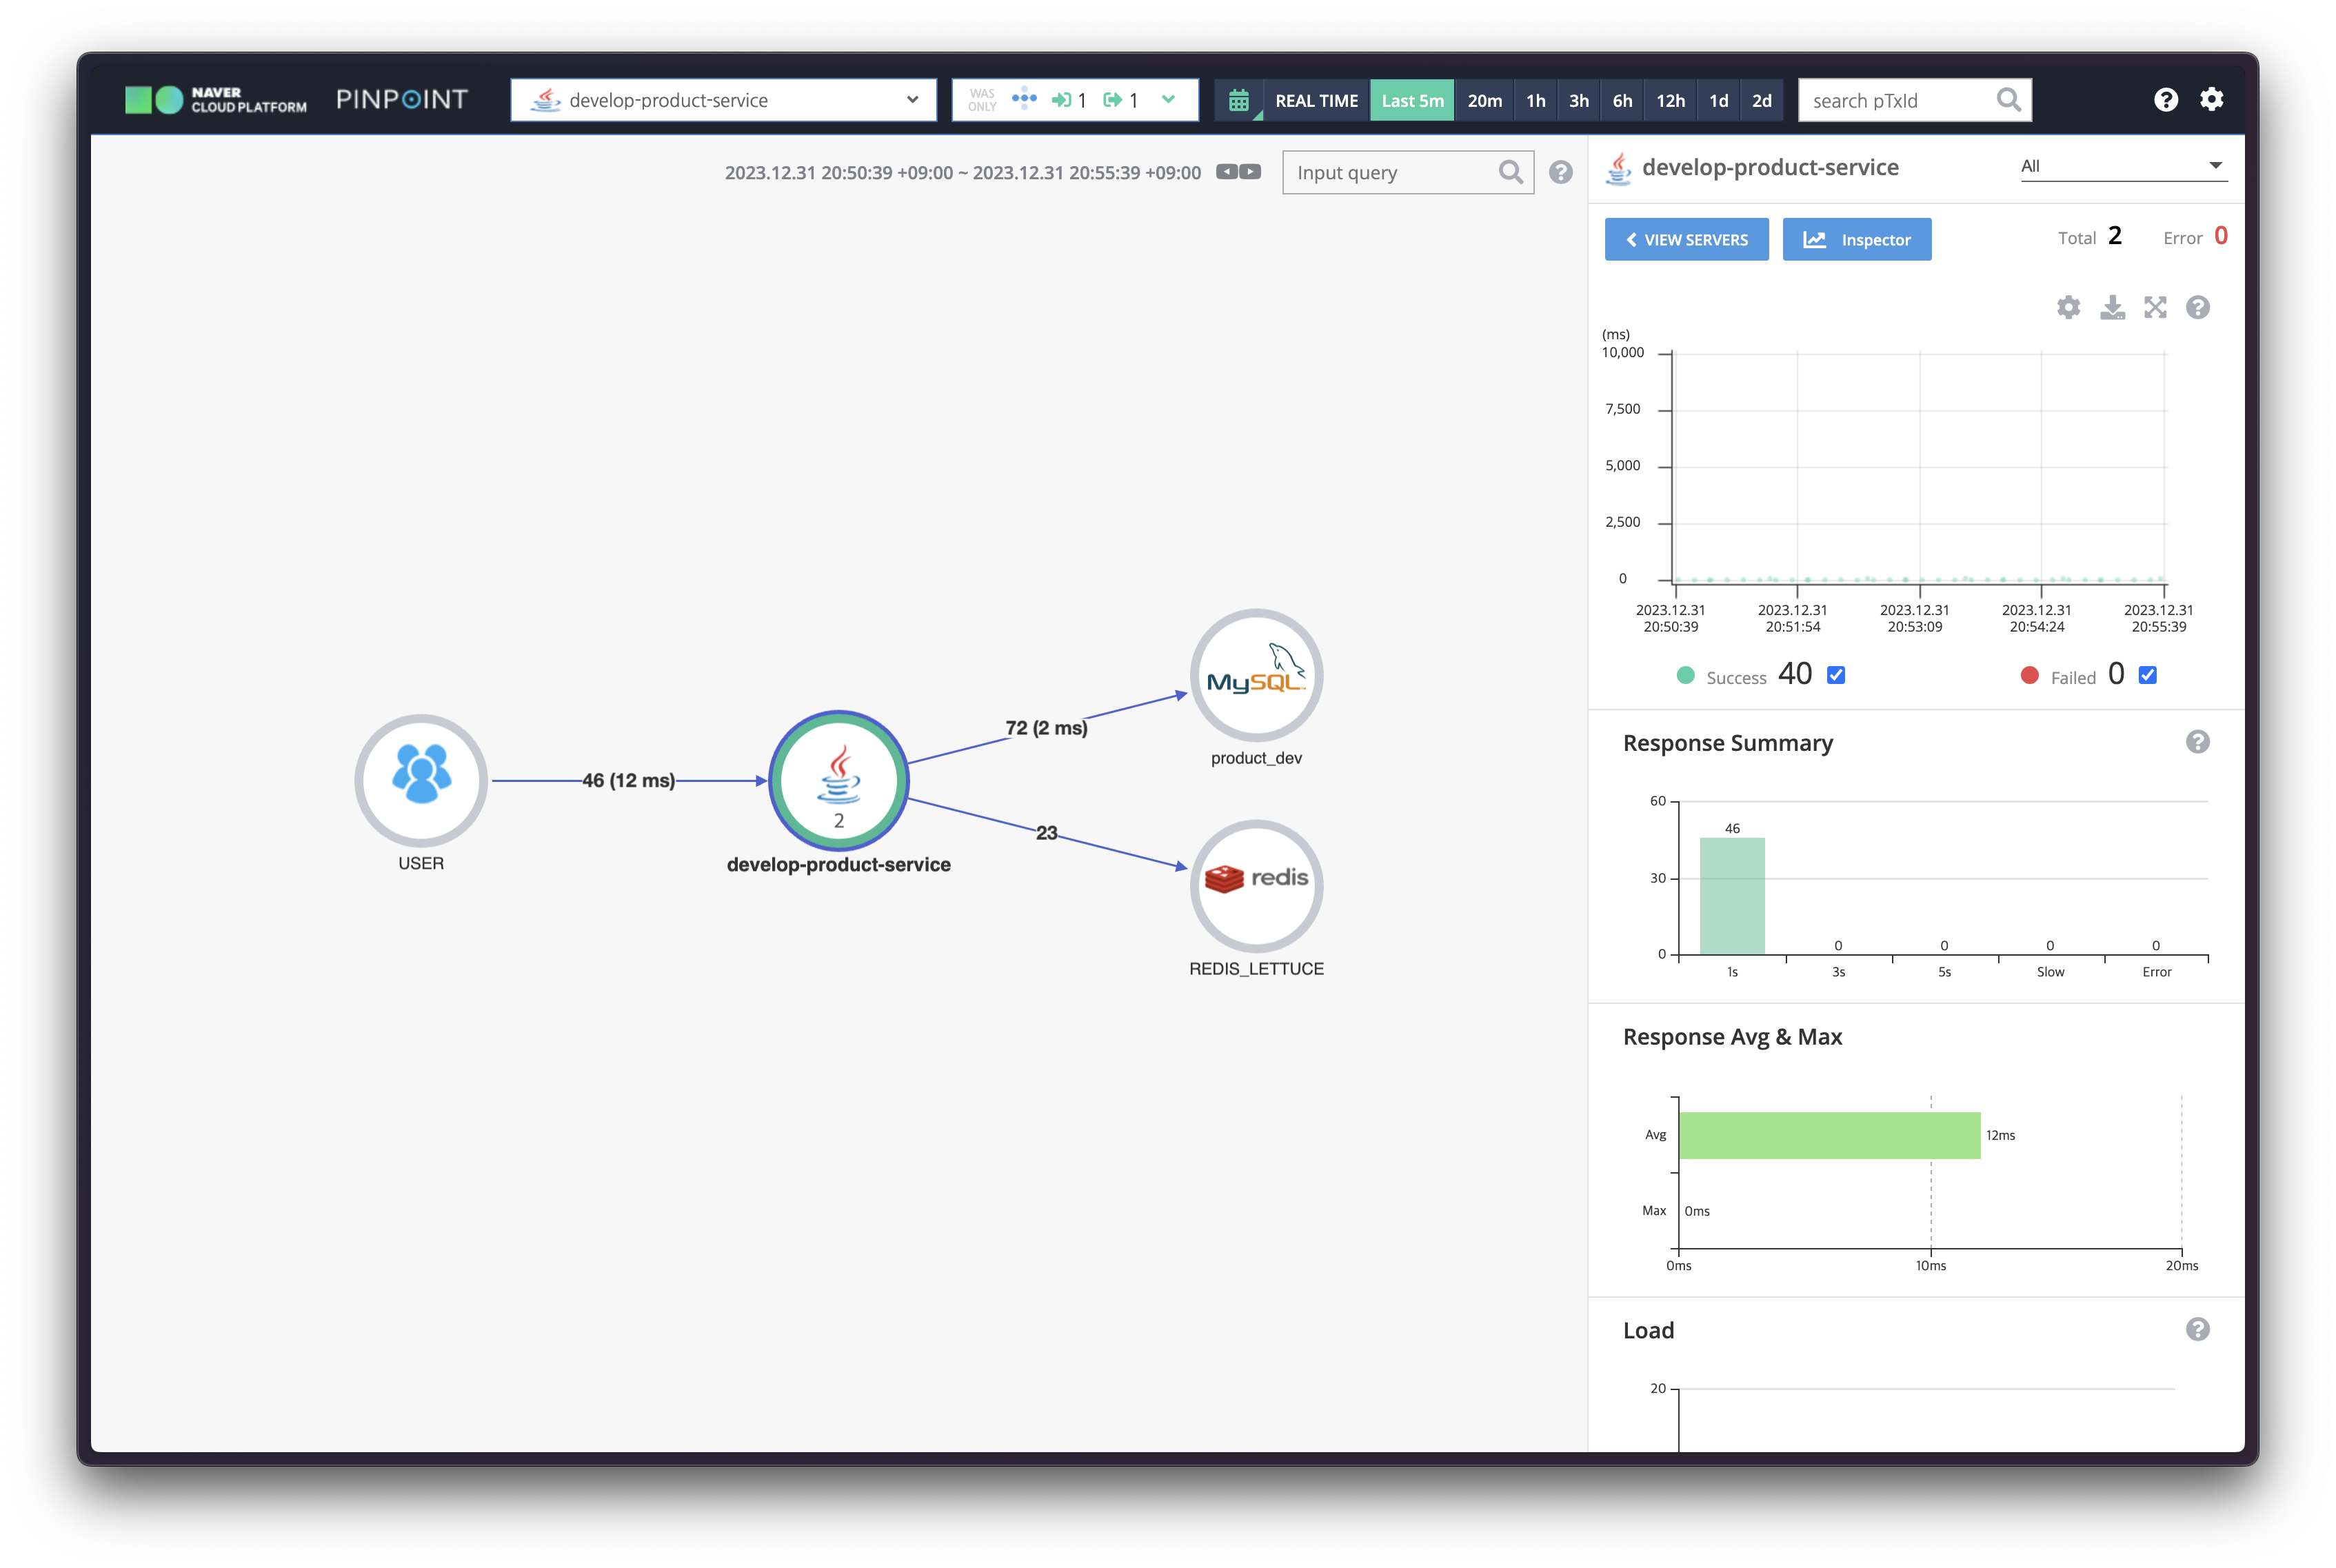Select the REDIS_LETTUCE node icon

(x=1256, y=886)
